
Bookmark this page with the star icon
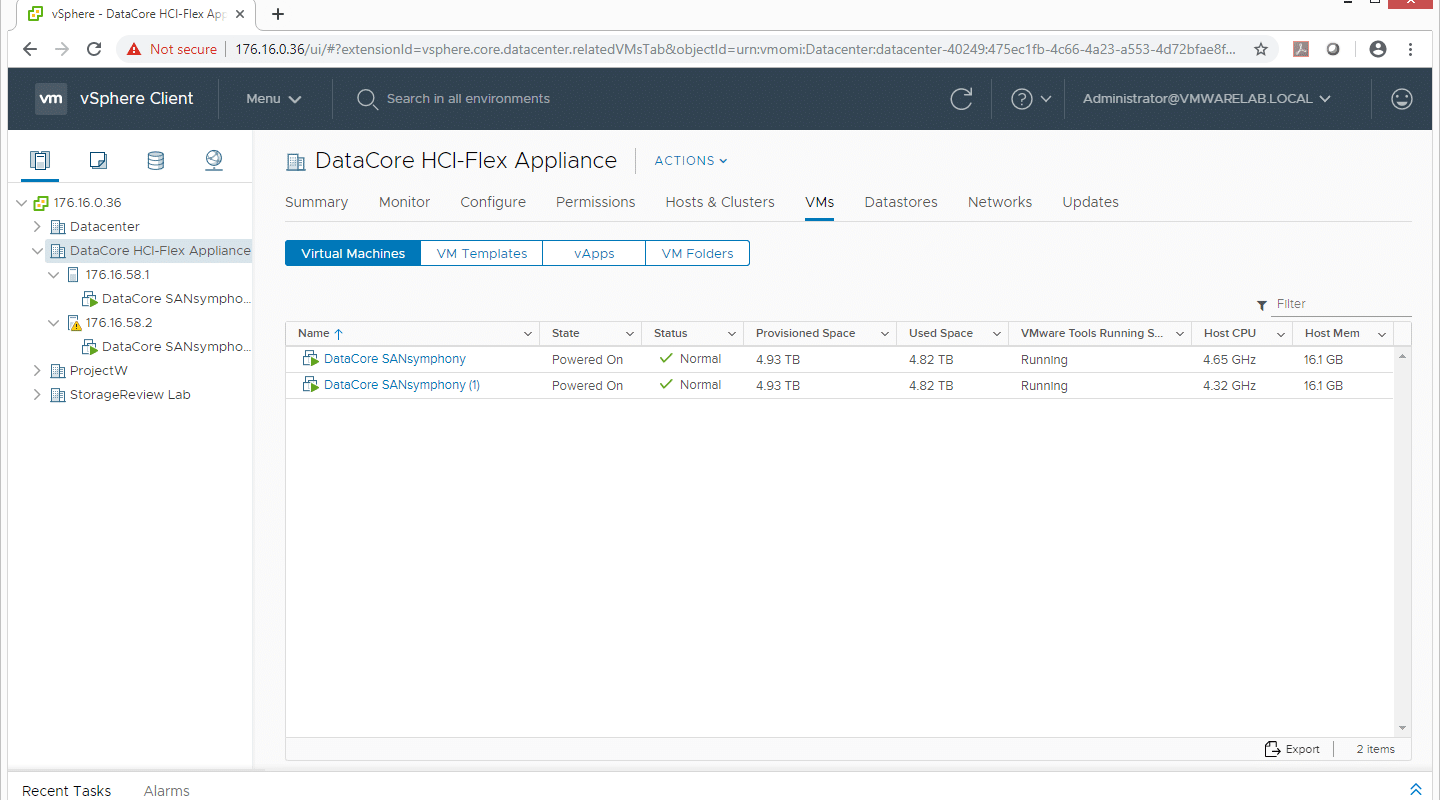(x=1261, y=49)
